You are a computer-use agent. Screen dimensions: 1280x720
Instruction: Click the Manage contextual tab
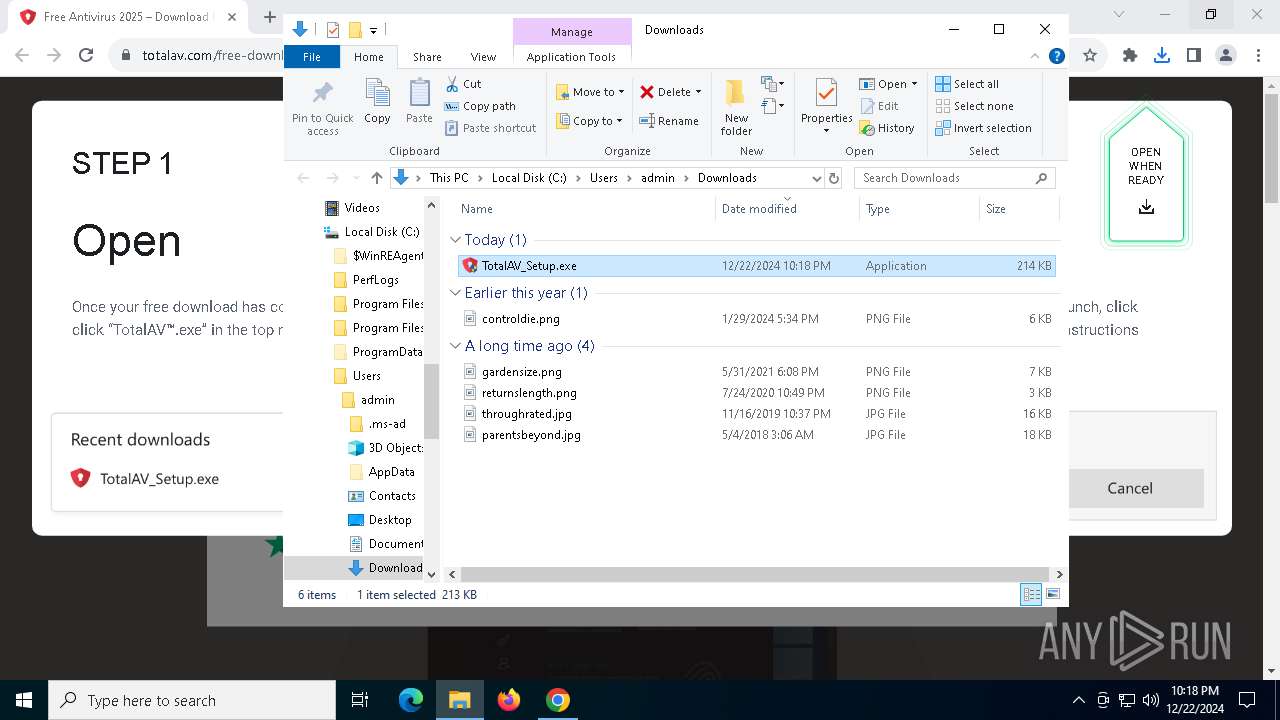tap(572, 32)
